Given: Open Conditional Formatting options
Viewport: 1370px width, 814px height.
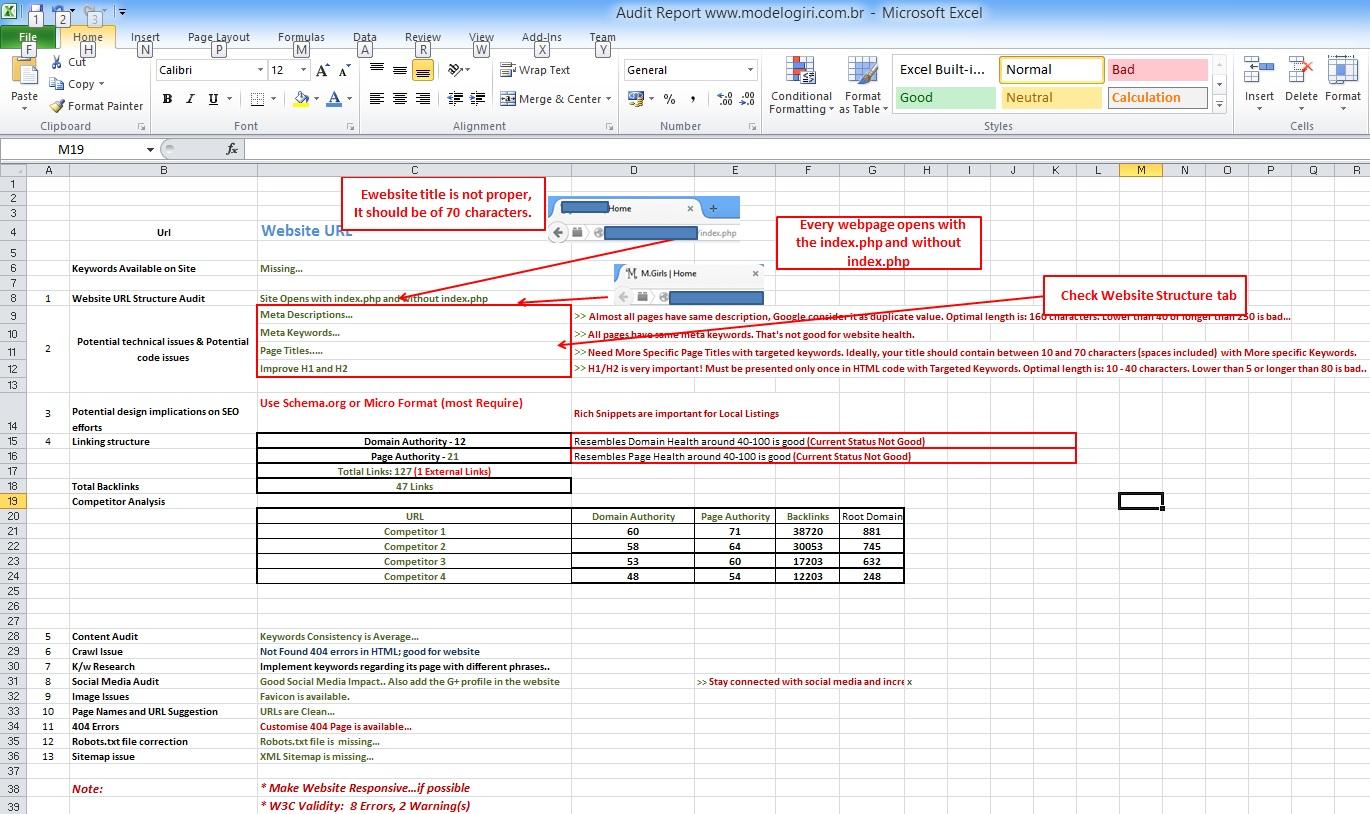Looking at the screenshot, I should (x=801, y=85).
